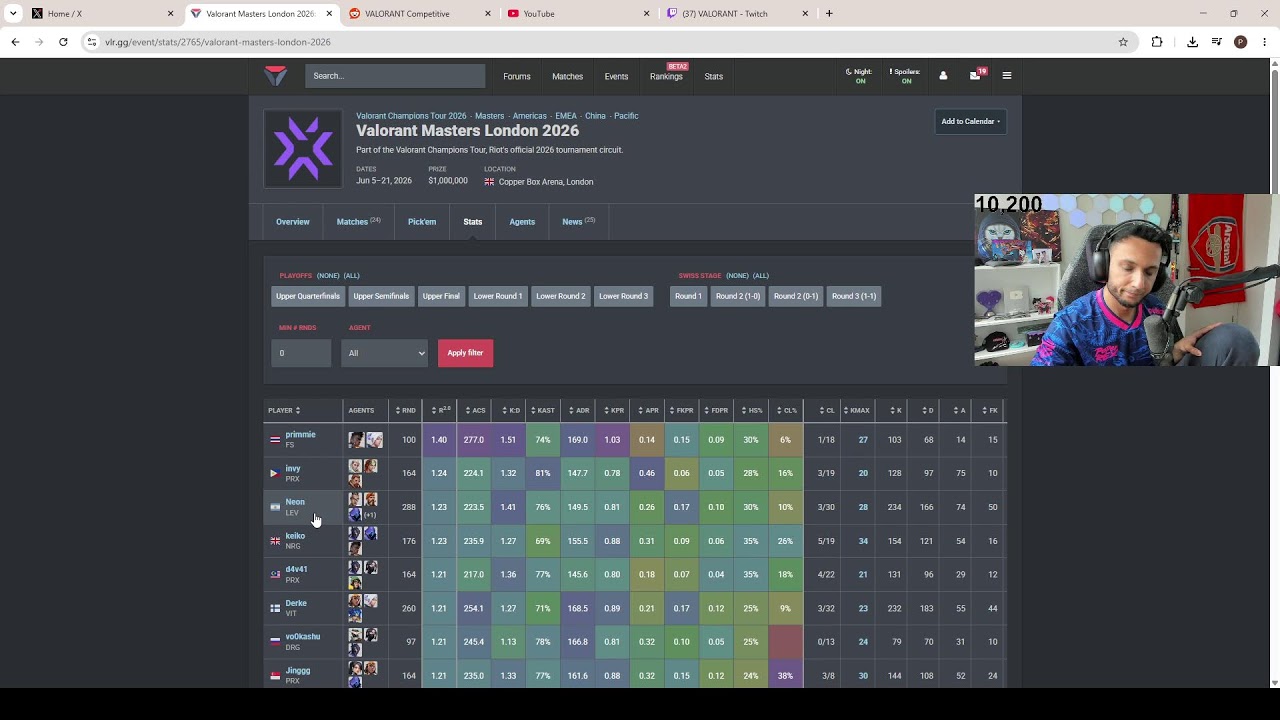Viewport: 1280px width, 720px height.
Task: Click the Min # Rnds input field
Action: (301, 353)
